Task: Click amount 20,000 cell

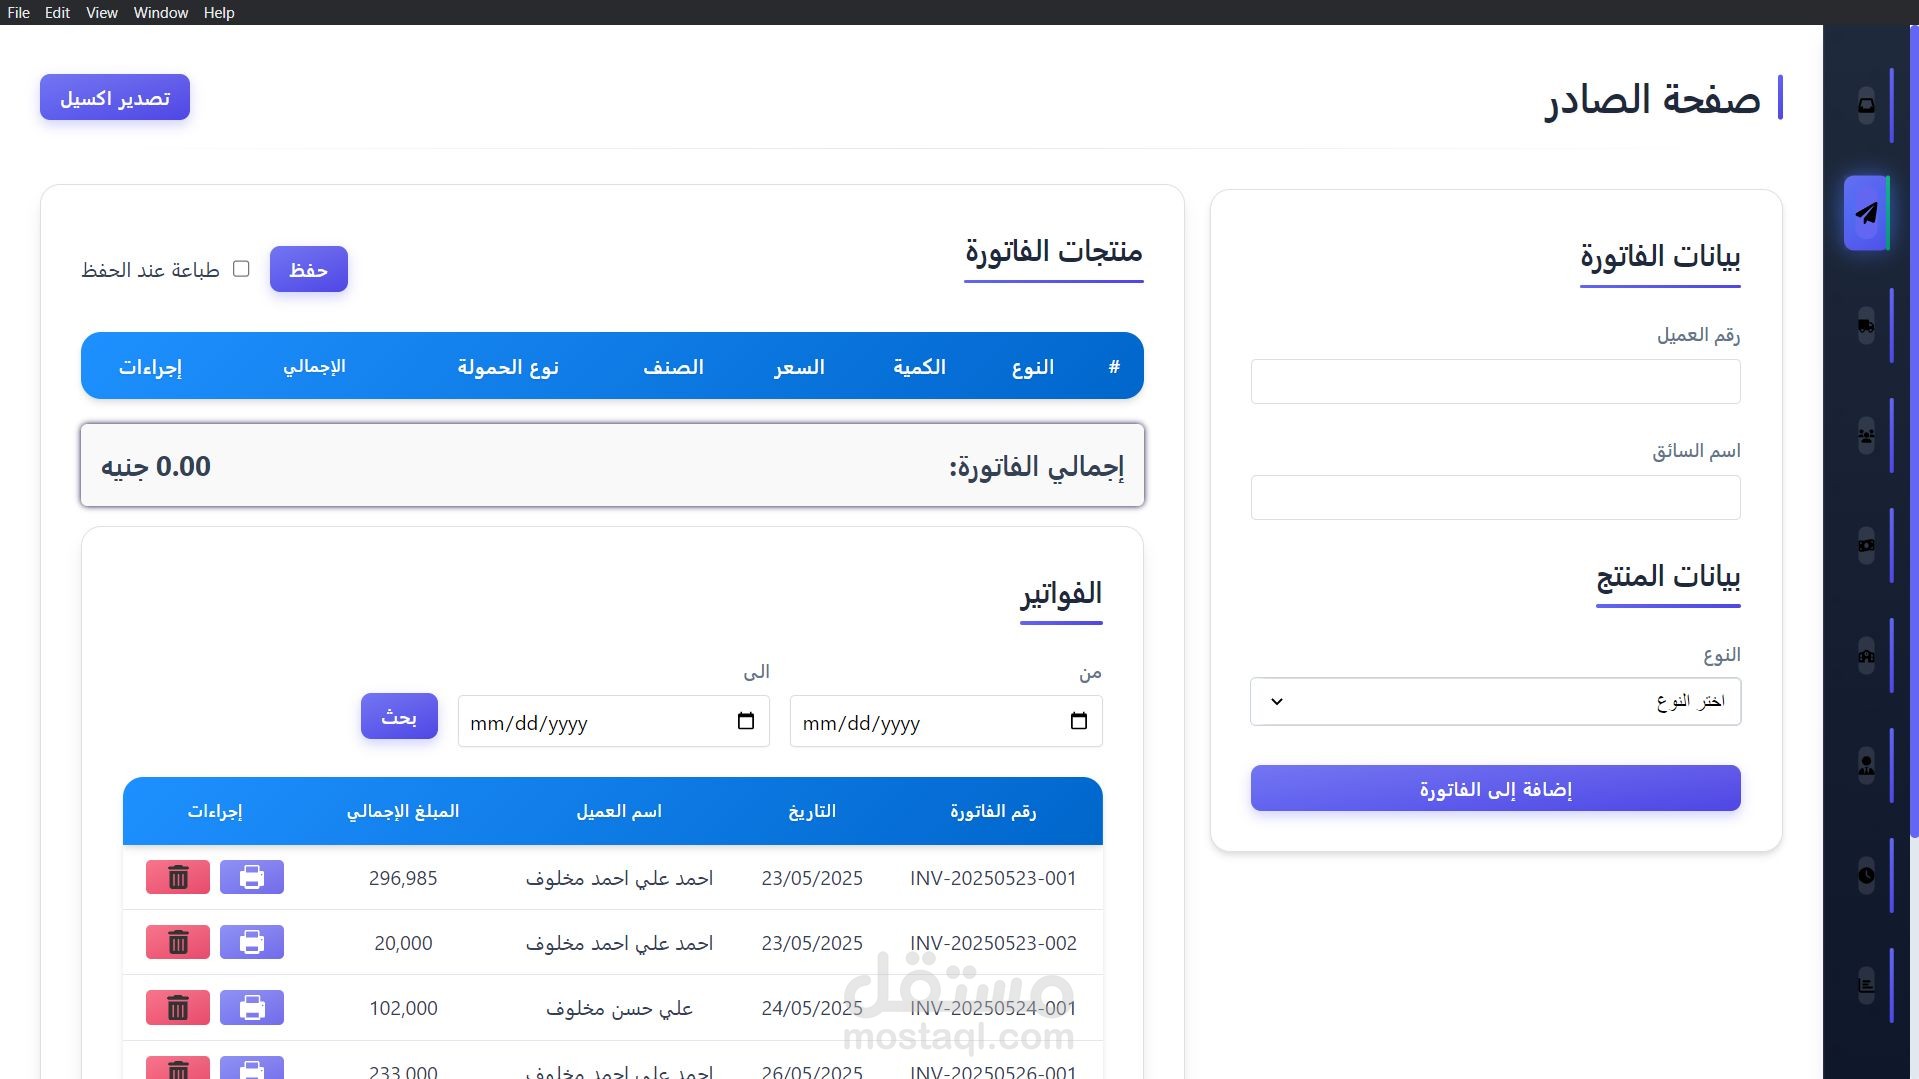Action: (403, 943)
